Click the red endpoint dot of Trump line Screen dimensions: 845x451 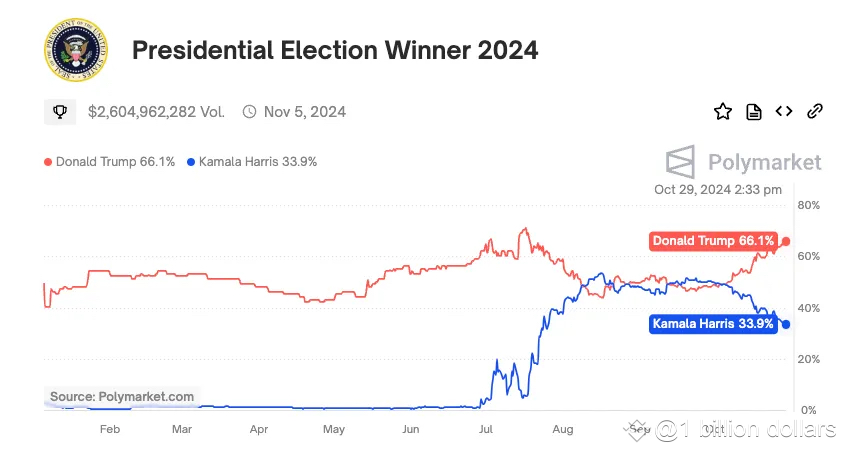click(x=786, y=241)
